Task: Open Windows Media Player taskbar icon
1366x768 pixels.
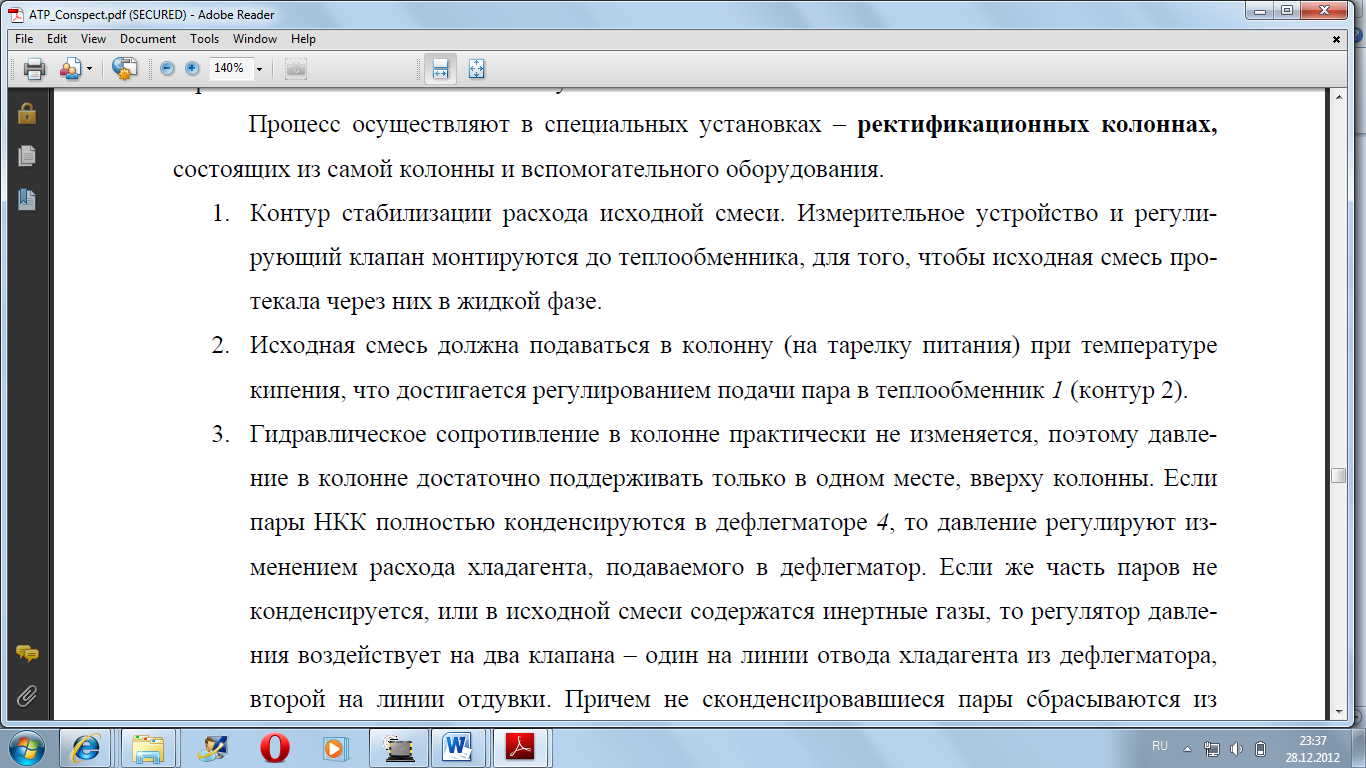Action: coord(335,747)
